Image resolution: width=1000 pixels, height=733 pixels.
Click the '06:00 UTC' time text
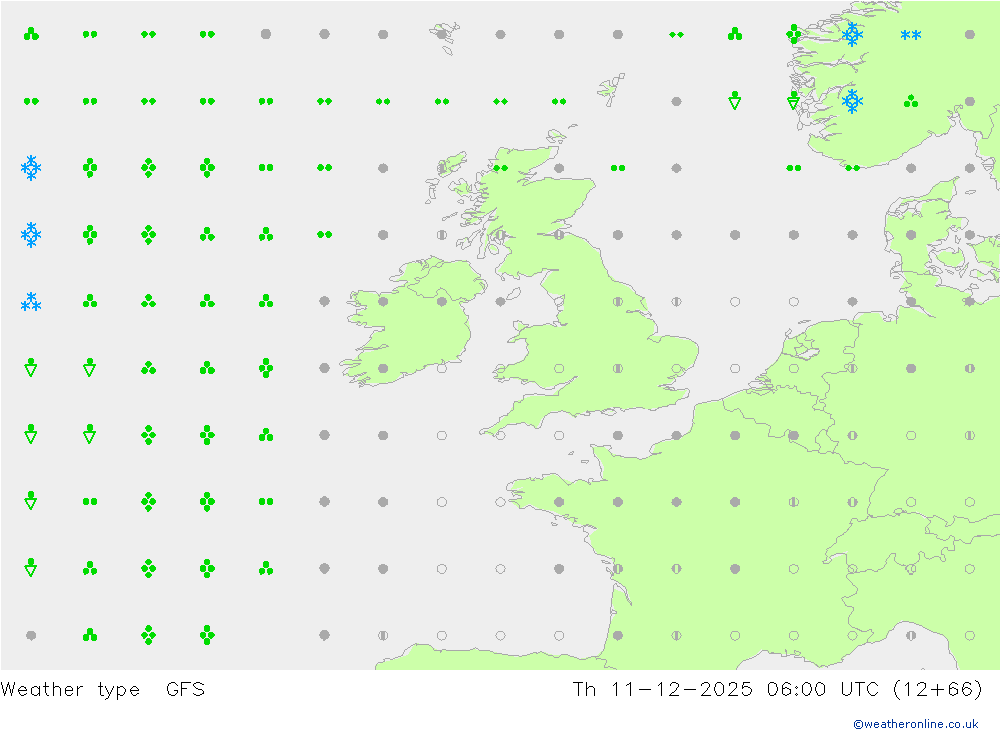click(823, 690)
